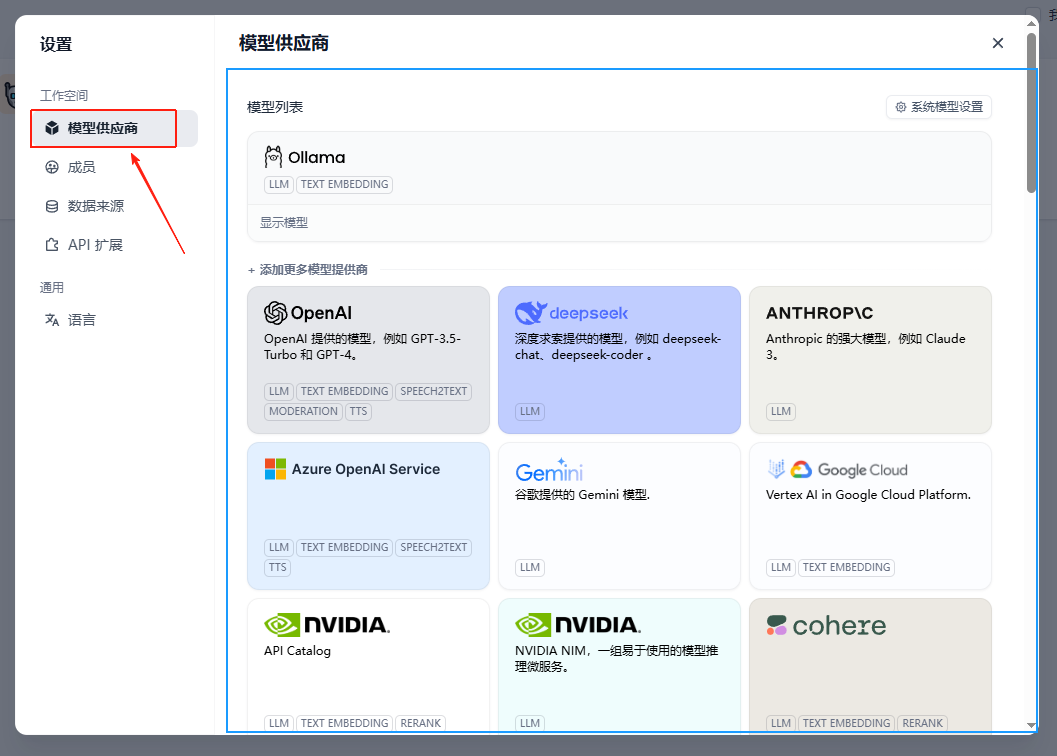
Task: Go to the API 扩展 section
Action: pos(95,245)
